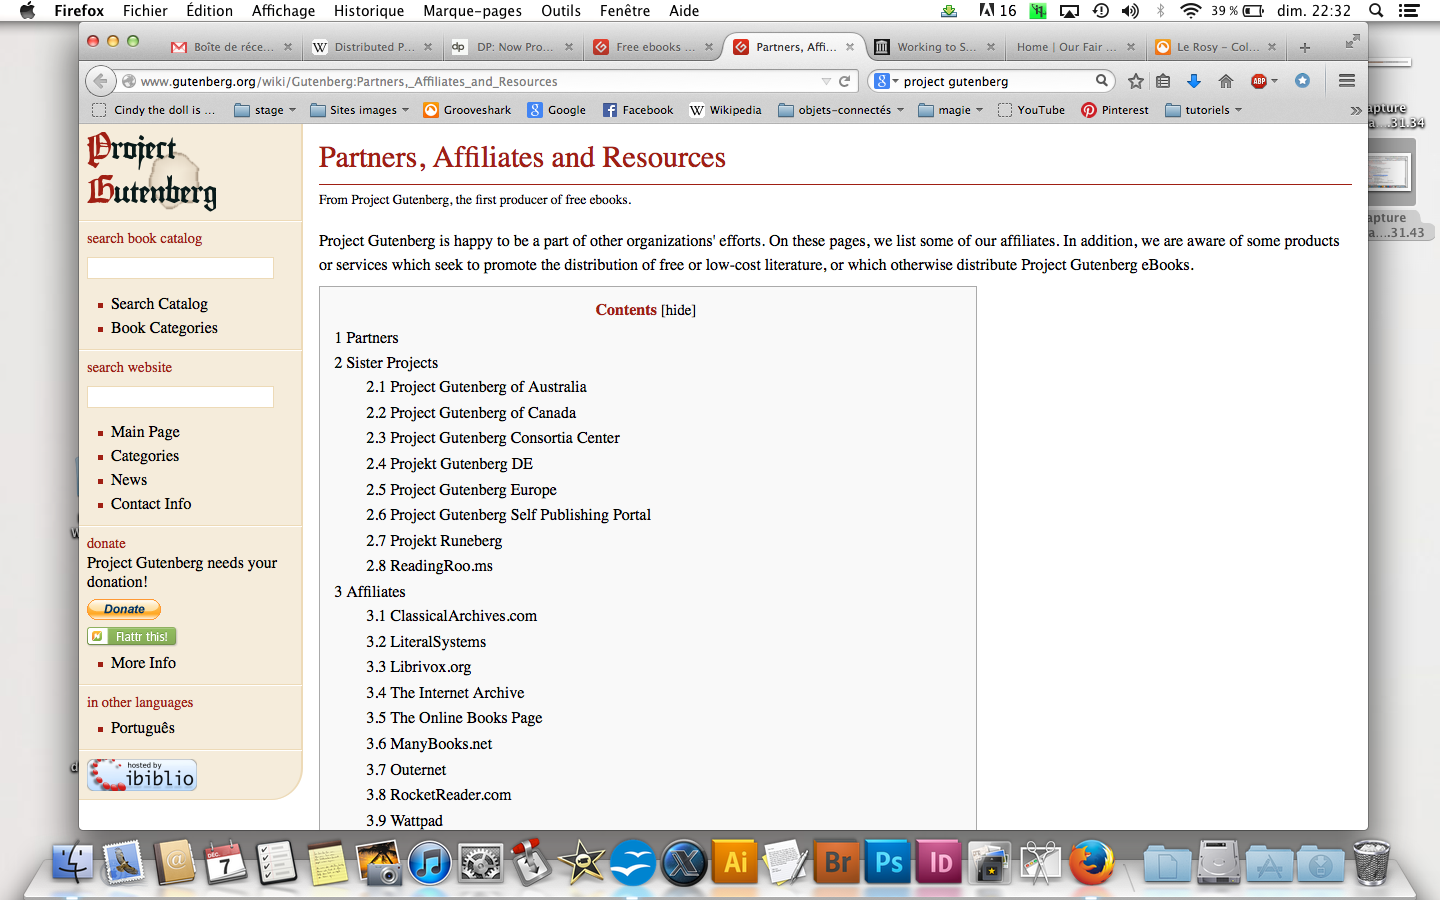Image resolution: width=1440 pixels, height=900 pixels.
Task: Click the search magnifier in search box
Action: (x=1101, y=81)
